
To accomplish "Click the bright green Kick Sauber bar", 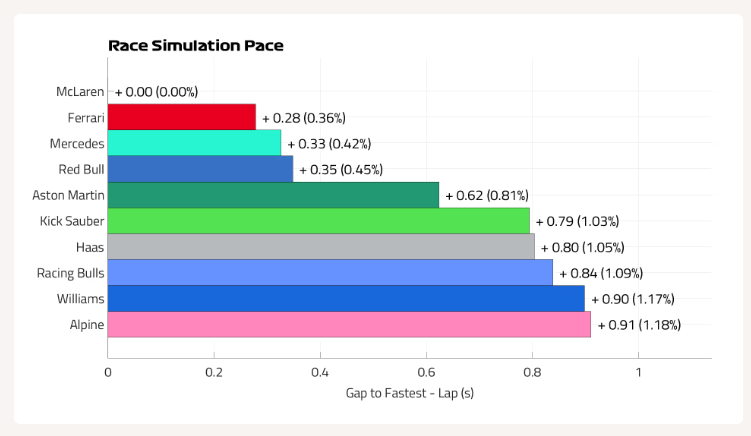I will click(319, 221).
